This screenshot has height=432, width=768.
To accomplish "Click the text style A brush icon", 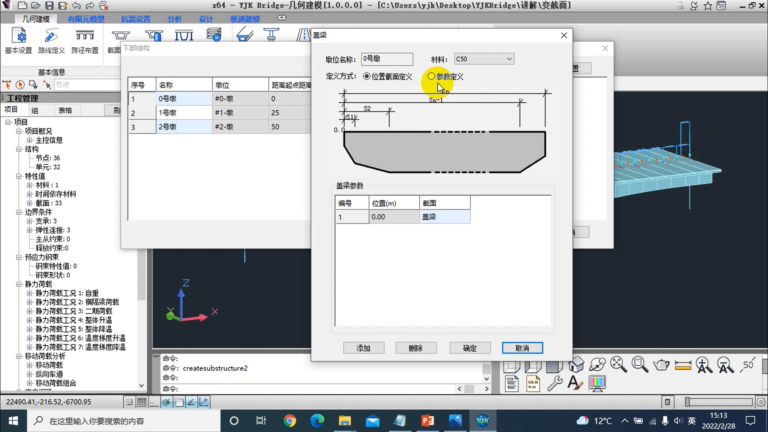I will coord(576,383).
